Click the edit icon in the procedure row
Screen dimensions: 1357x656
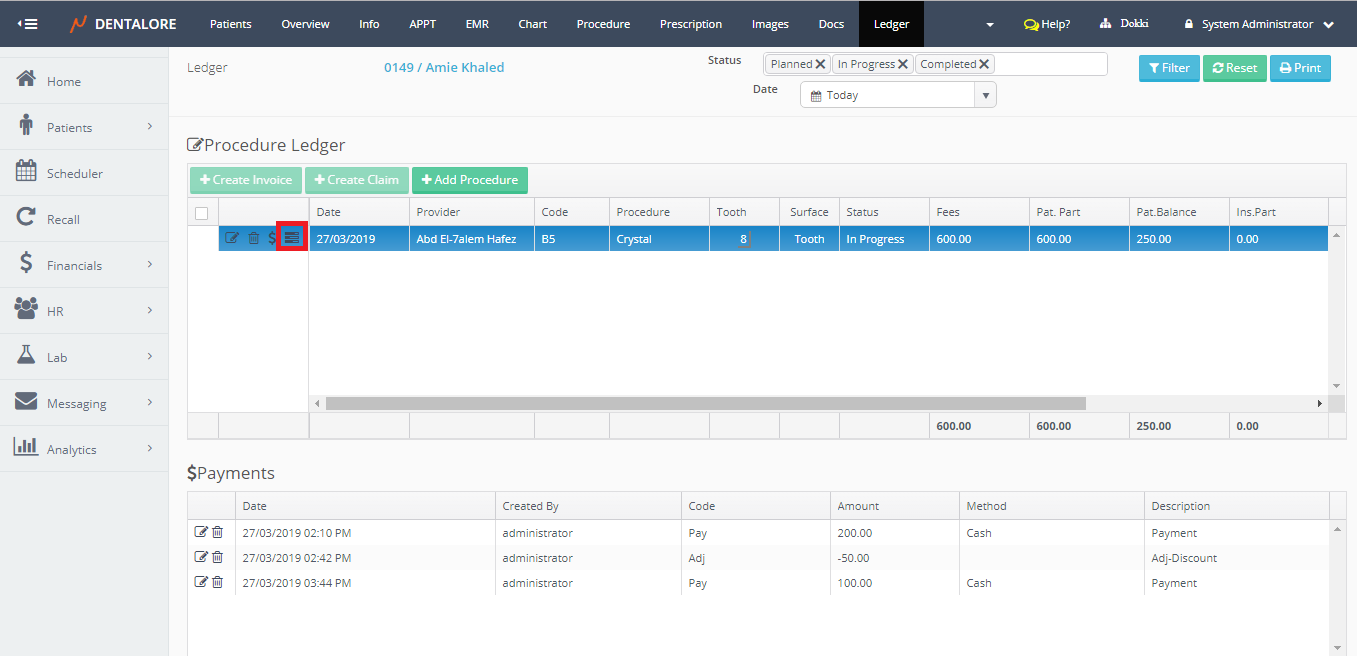tap(232, 238)
